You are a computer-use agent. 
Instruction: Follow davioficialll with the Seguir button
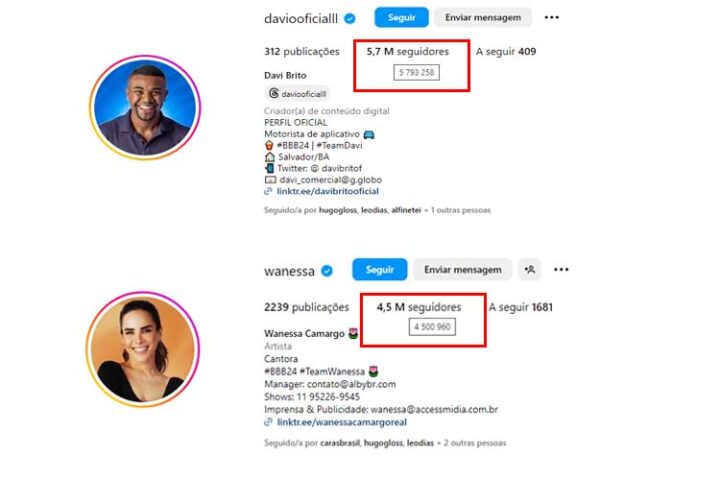pyautogui.click(x=401, y=17)
